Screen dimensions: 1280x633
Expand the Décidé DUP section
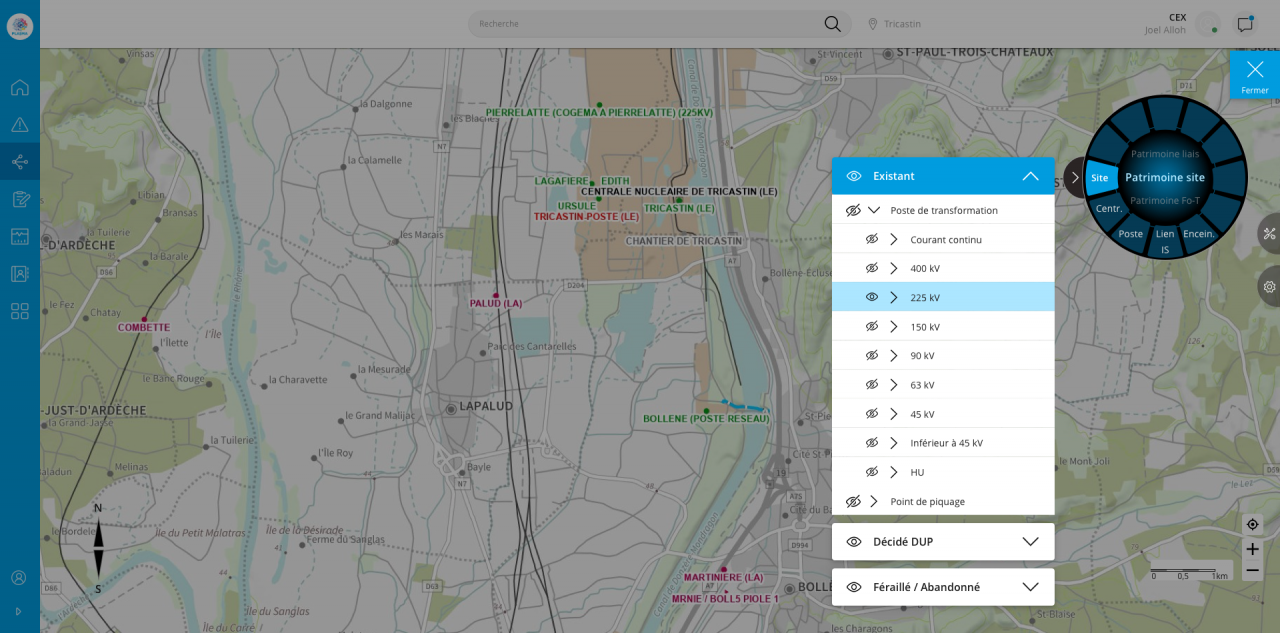click(1030, 542)
